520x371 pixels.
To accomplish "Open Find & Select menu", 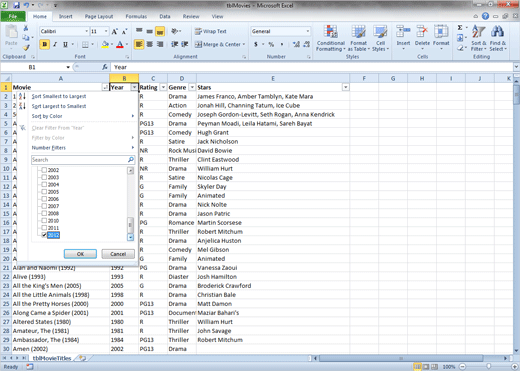I will coord(498,38).
